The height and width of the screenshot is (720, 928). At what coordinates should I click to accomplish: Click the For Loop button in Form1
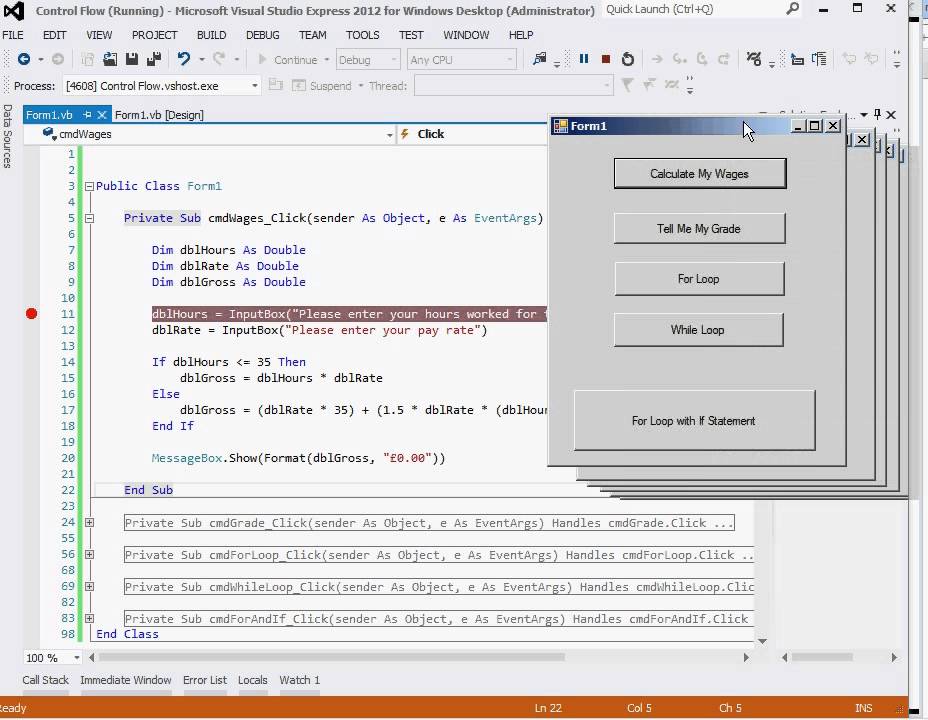pos(699,279)
